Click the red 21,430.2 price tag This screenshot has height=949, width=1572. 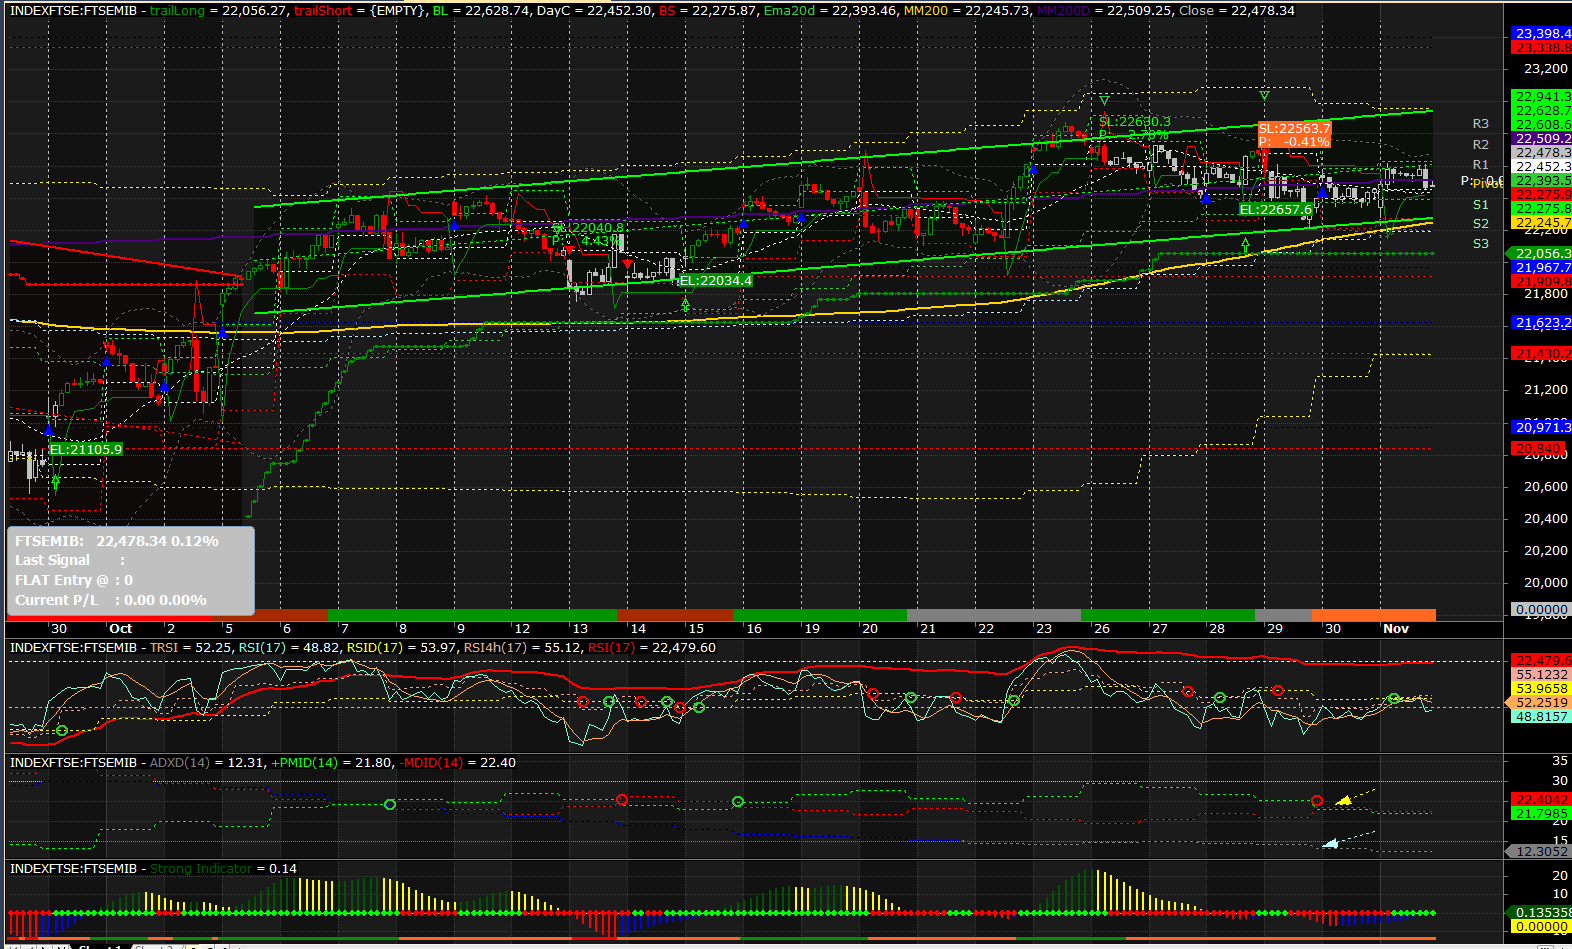coord(1541,353)
